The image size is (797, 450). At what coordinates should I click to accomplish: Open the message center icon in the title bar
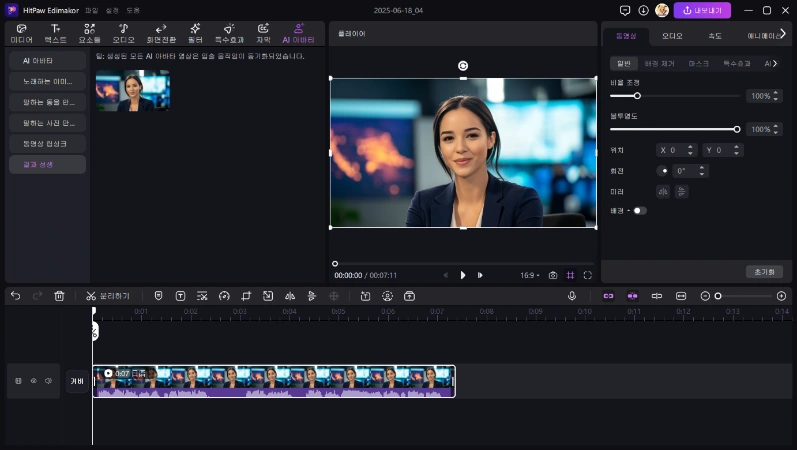(x=625, y=10)
